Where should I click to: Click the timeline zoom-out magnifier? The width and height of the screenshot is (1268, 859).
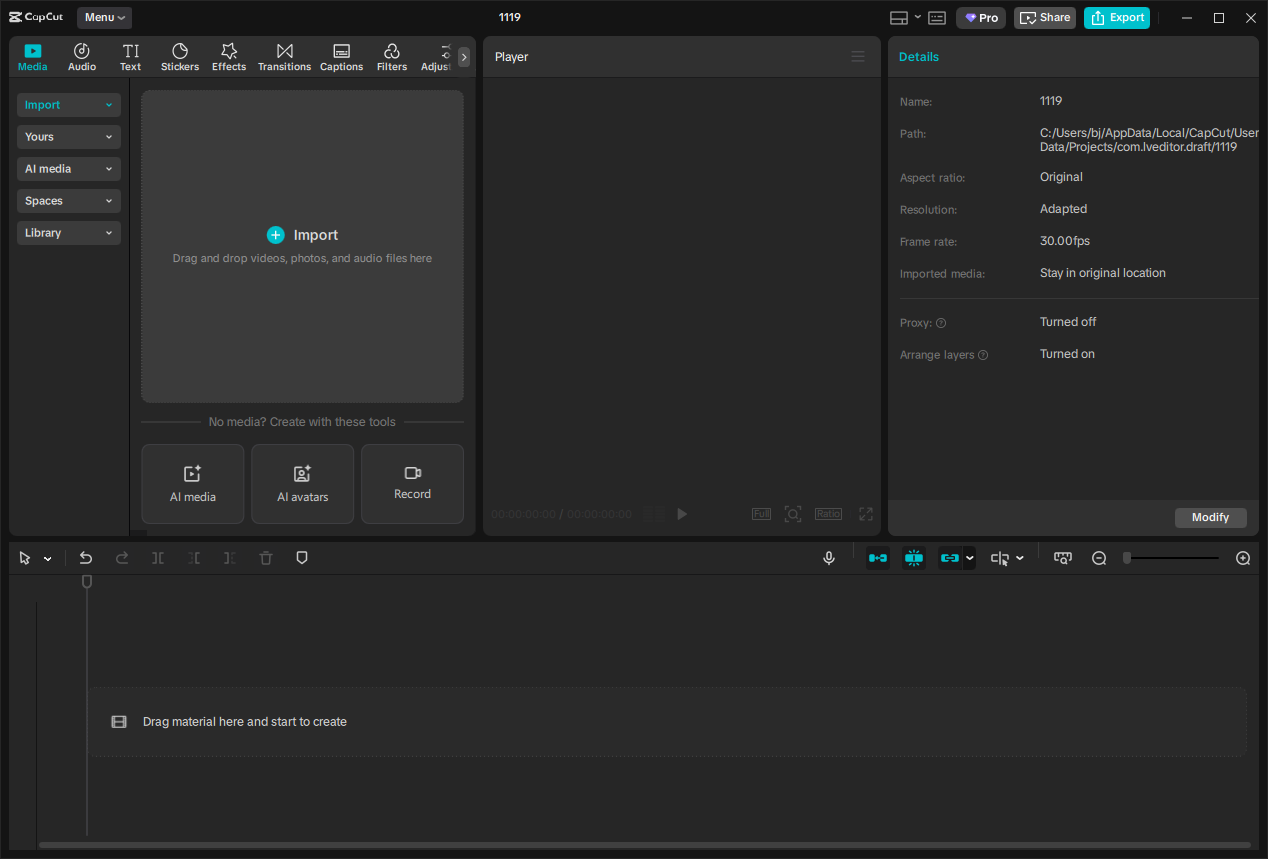[1099, 557]
